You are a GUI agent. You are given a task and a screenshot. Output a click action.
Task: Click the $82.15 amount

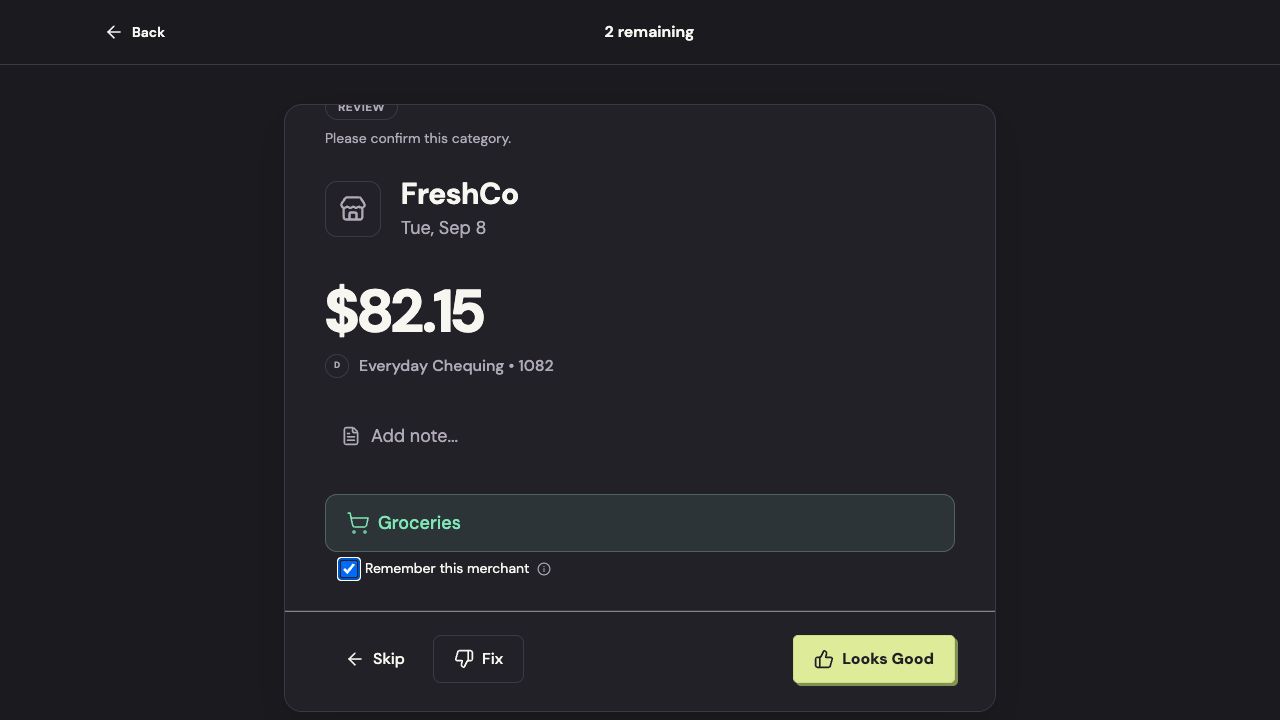tap(405, 310)
